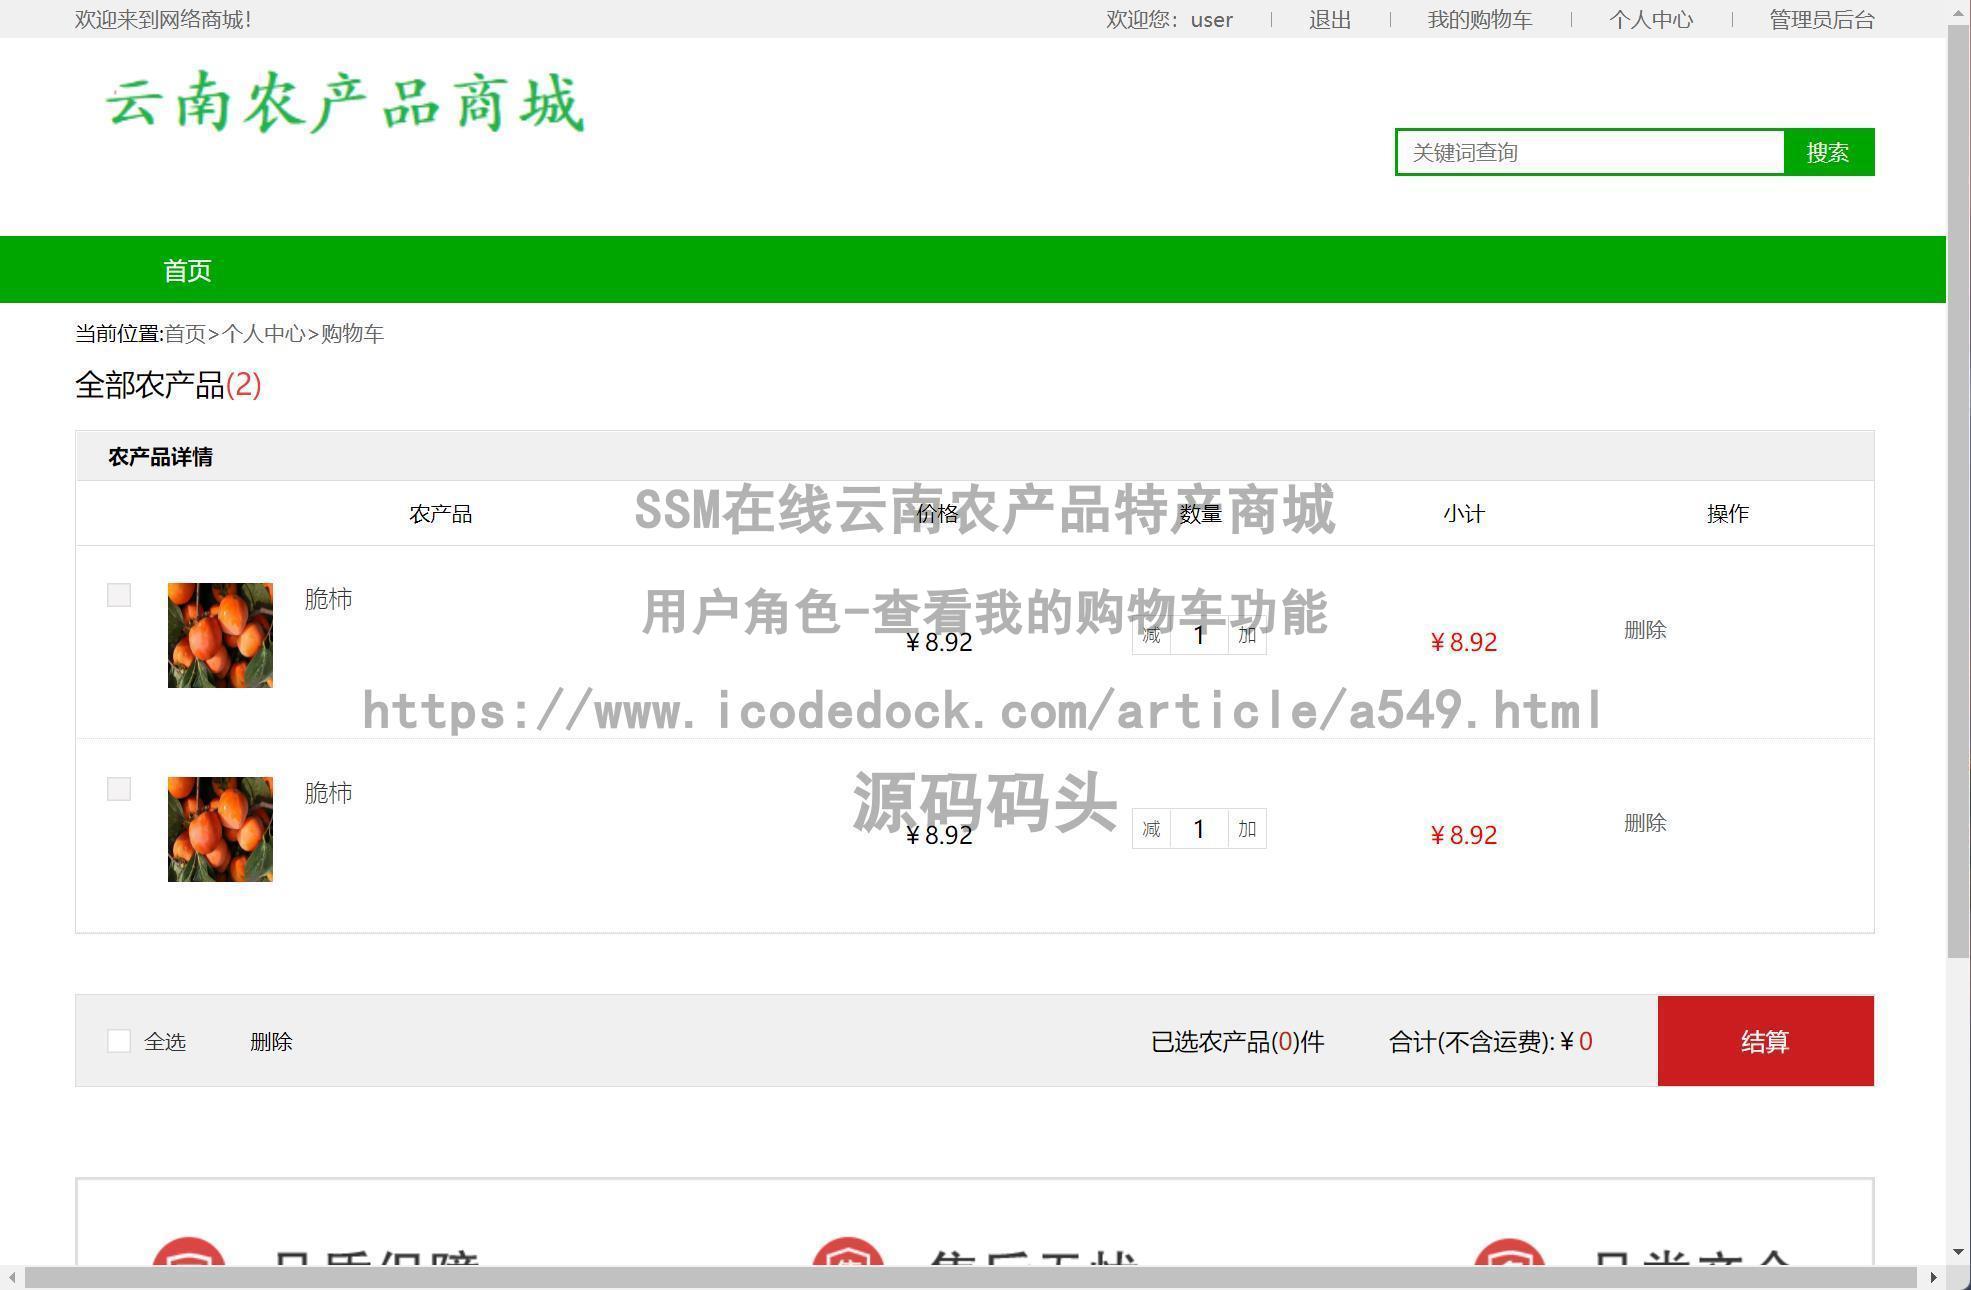Click 加 to increase first item quantity
This screenshot has height=1290, width=1971.
1246,635
